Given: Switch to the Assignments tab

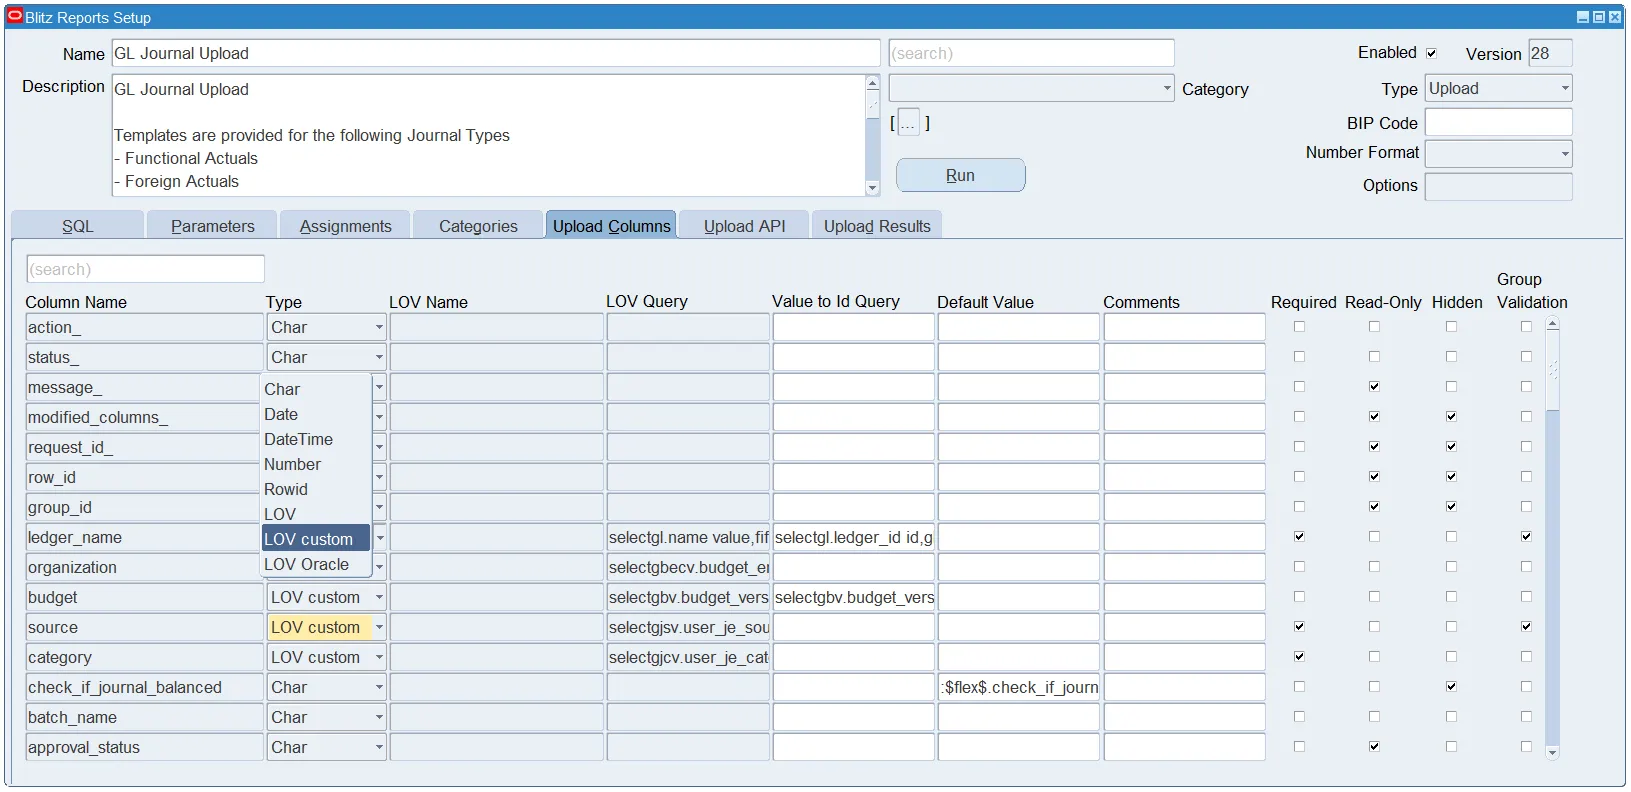Looking at the screenshot, I should 345,226.
